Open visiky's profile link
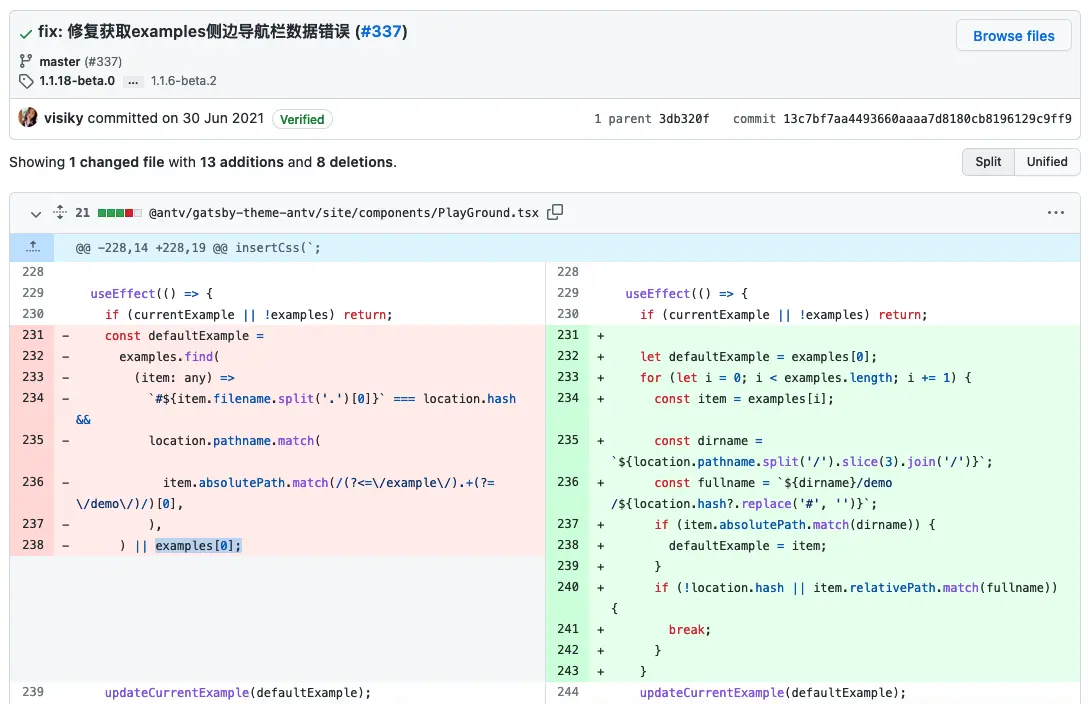Screen dimensions: 1091x704 coord(64,118)
